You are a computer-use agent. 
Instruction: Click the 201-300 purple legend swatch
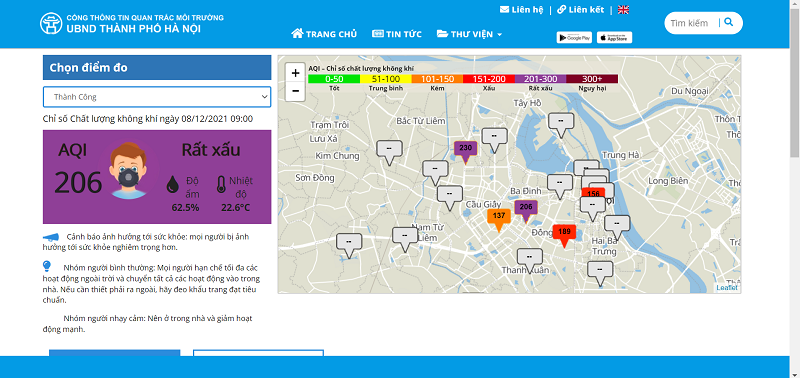point(540,79)
